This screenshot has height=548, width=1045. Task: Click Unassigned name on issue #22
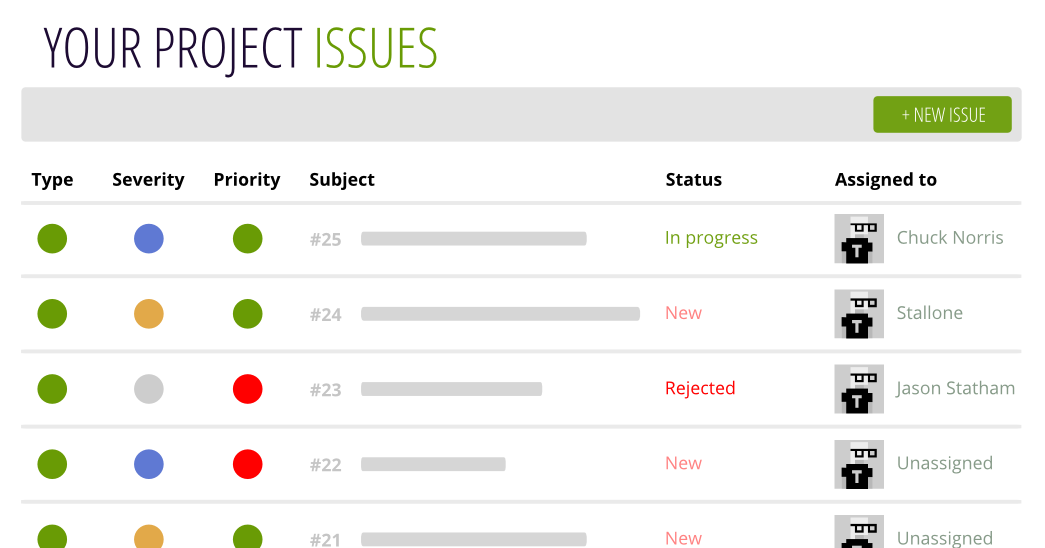coord(944,463)
